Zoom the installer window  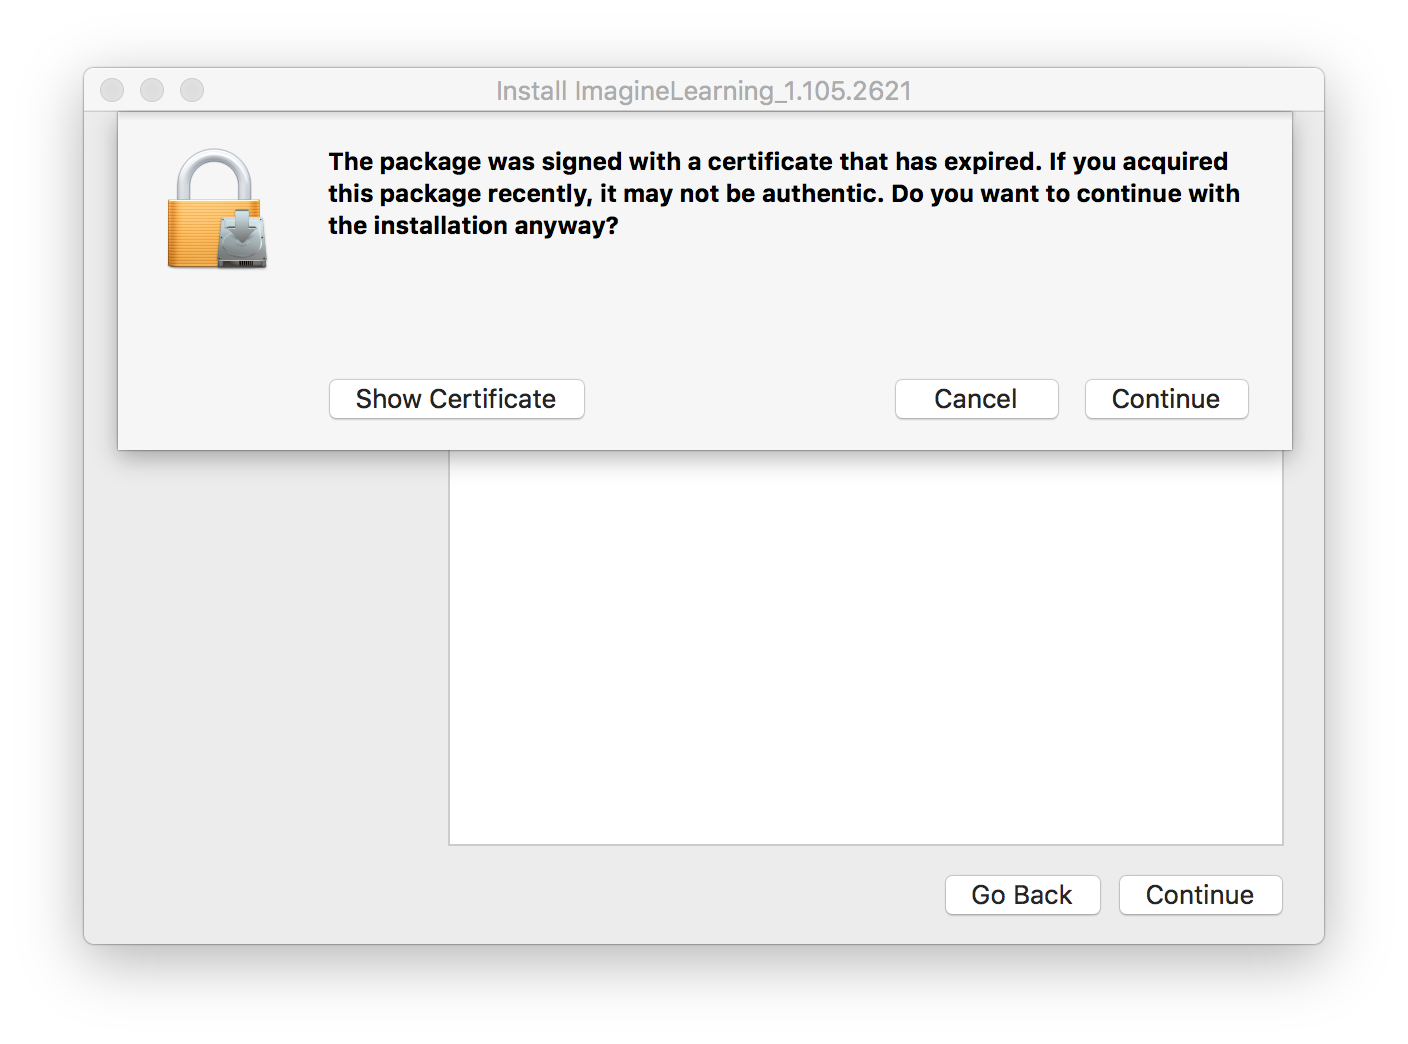(x=192, y=90)
